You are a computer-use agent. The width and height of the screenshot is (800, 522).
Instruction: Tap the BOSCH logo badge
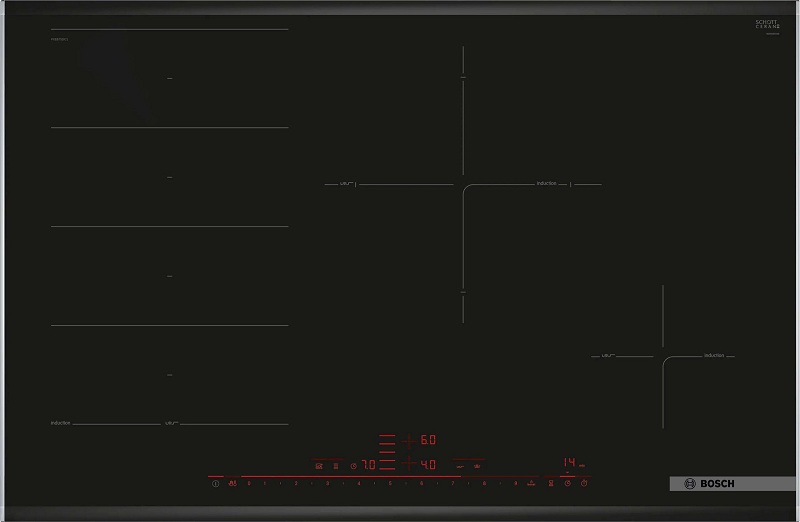(732, 484)
